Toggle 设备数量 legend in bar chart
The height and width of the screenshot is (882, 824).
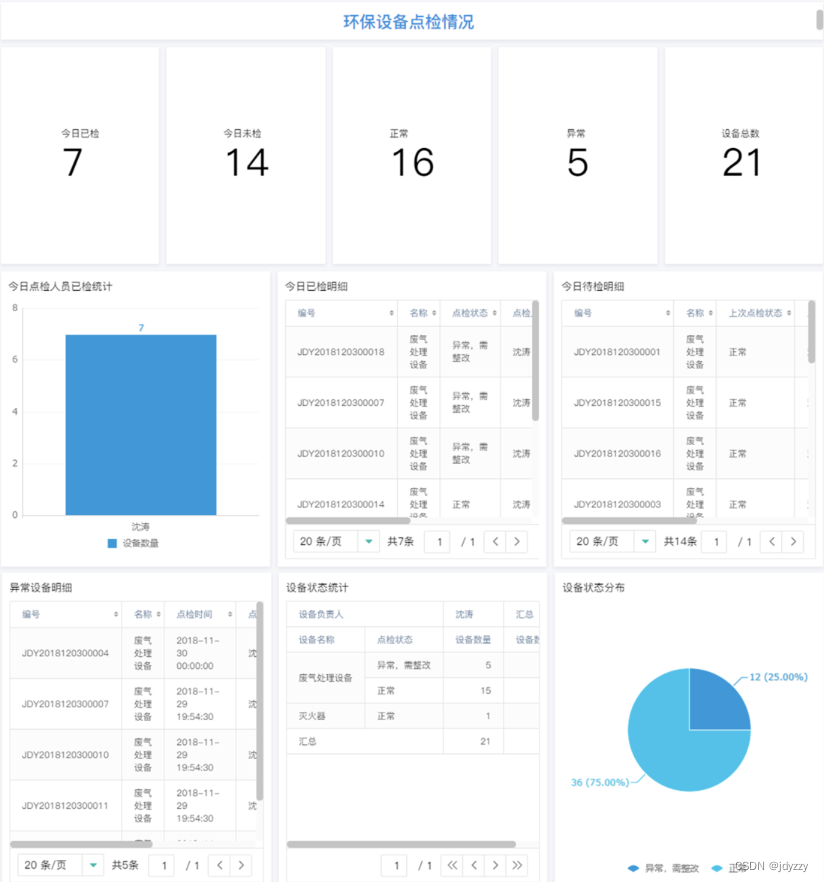(133, 543)
